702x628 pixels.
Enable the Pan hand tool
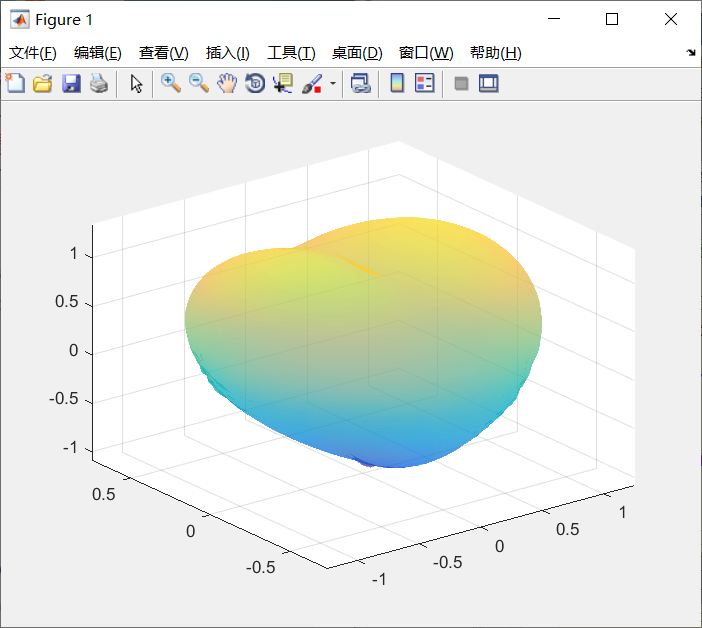[227, 83]
